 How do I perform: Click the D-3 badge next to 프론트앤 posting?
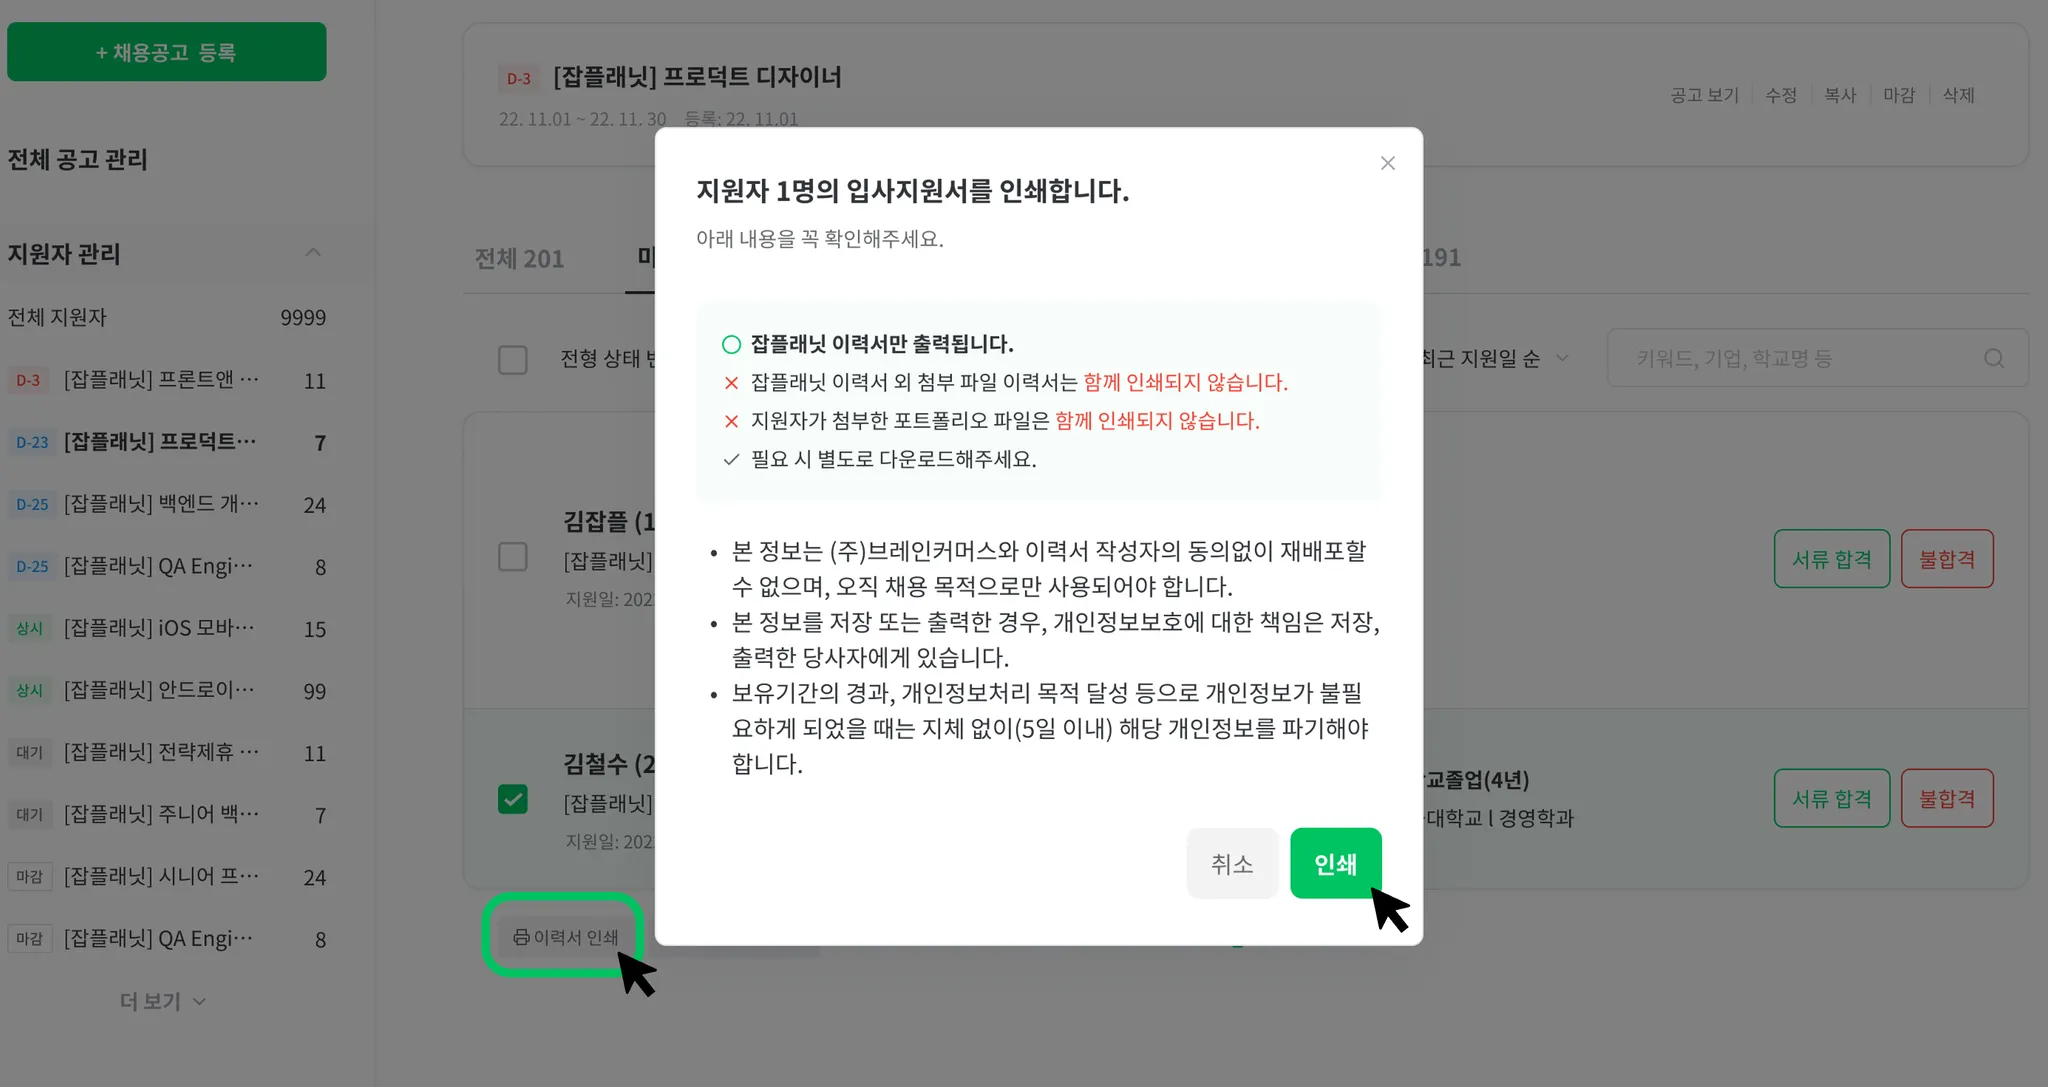tap(28, 380)
